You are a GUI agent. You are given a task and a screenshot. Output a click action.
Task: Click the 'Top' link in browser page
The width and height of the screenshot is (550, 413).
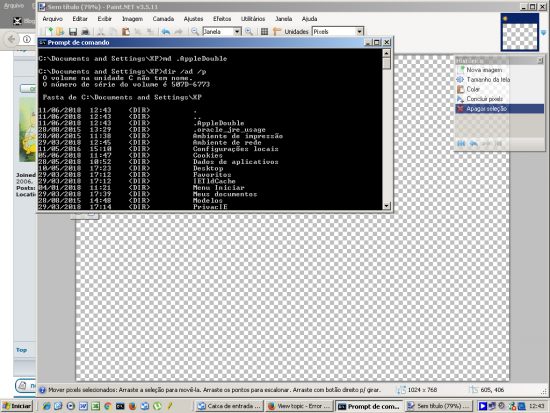tap(21, 350)
